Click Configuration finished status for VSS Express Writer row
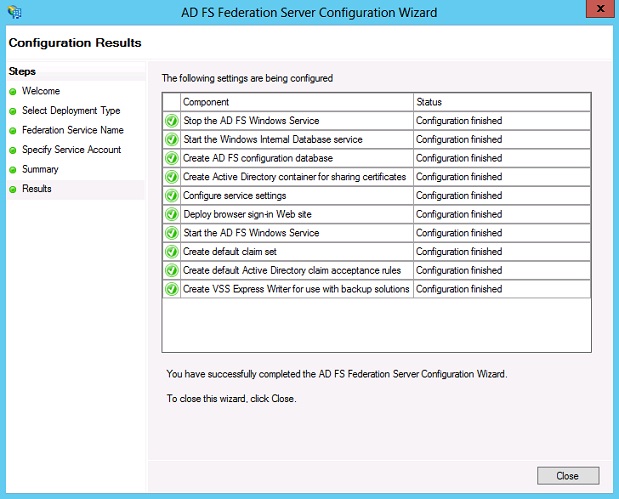The image size is (619, 499). click(x=459, y=289)
